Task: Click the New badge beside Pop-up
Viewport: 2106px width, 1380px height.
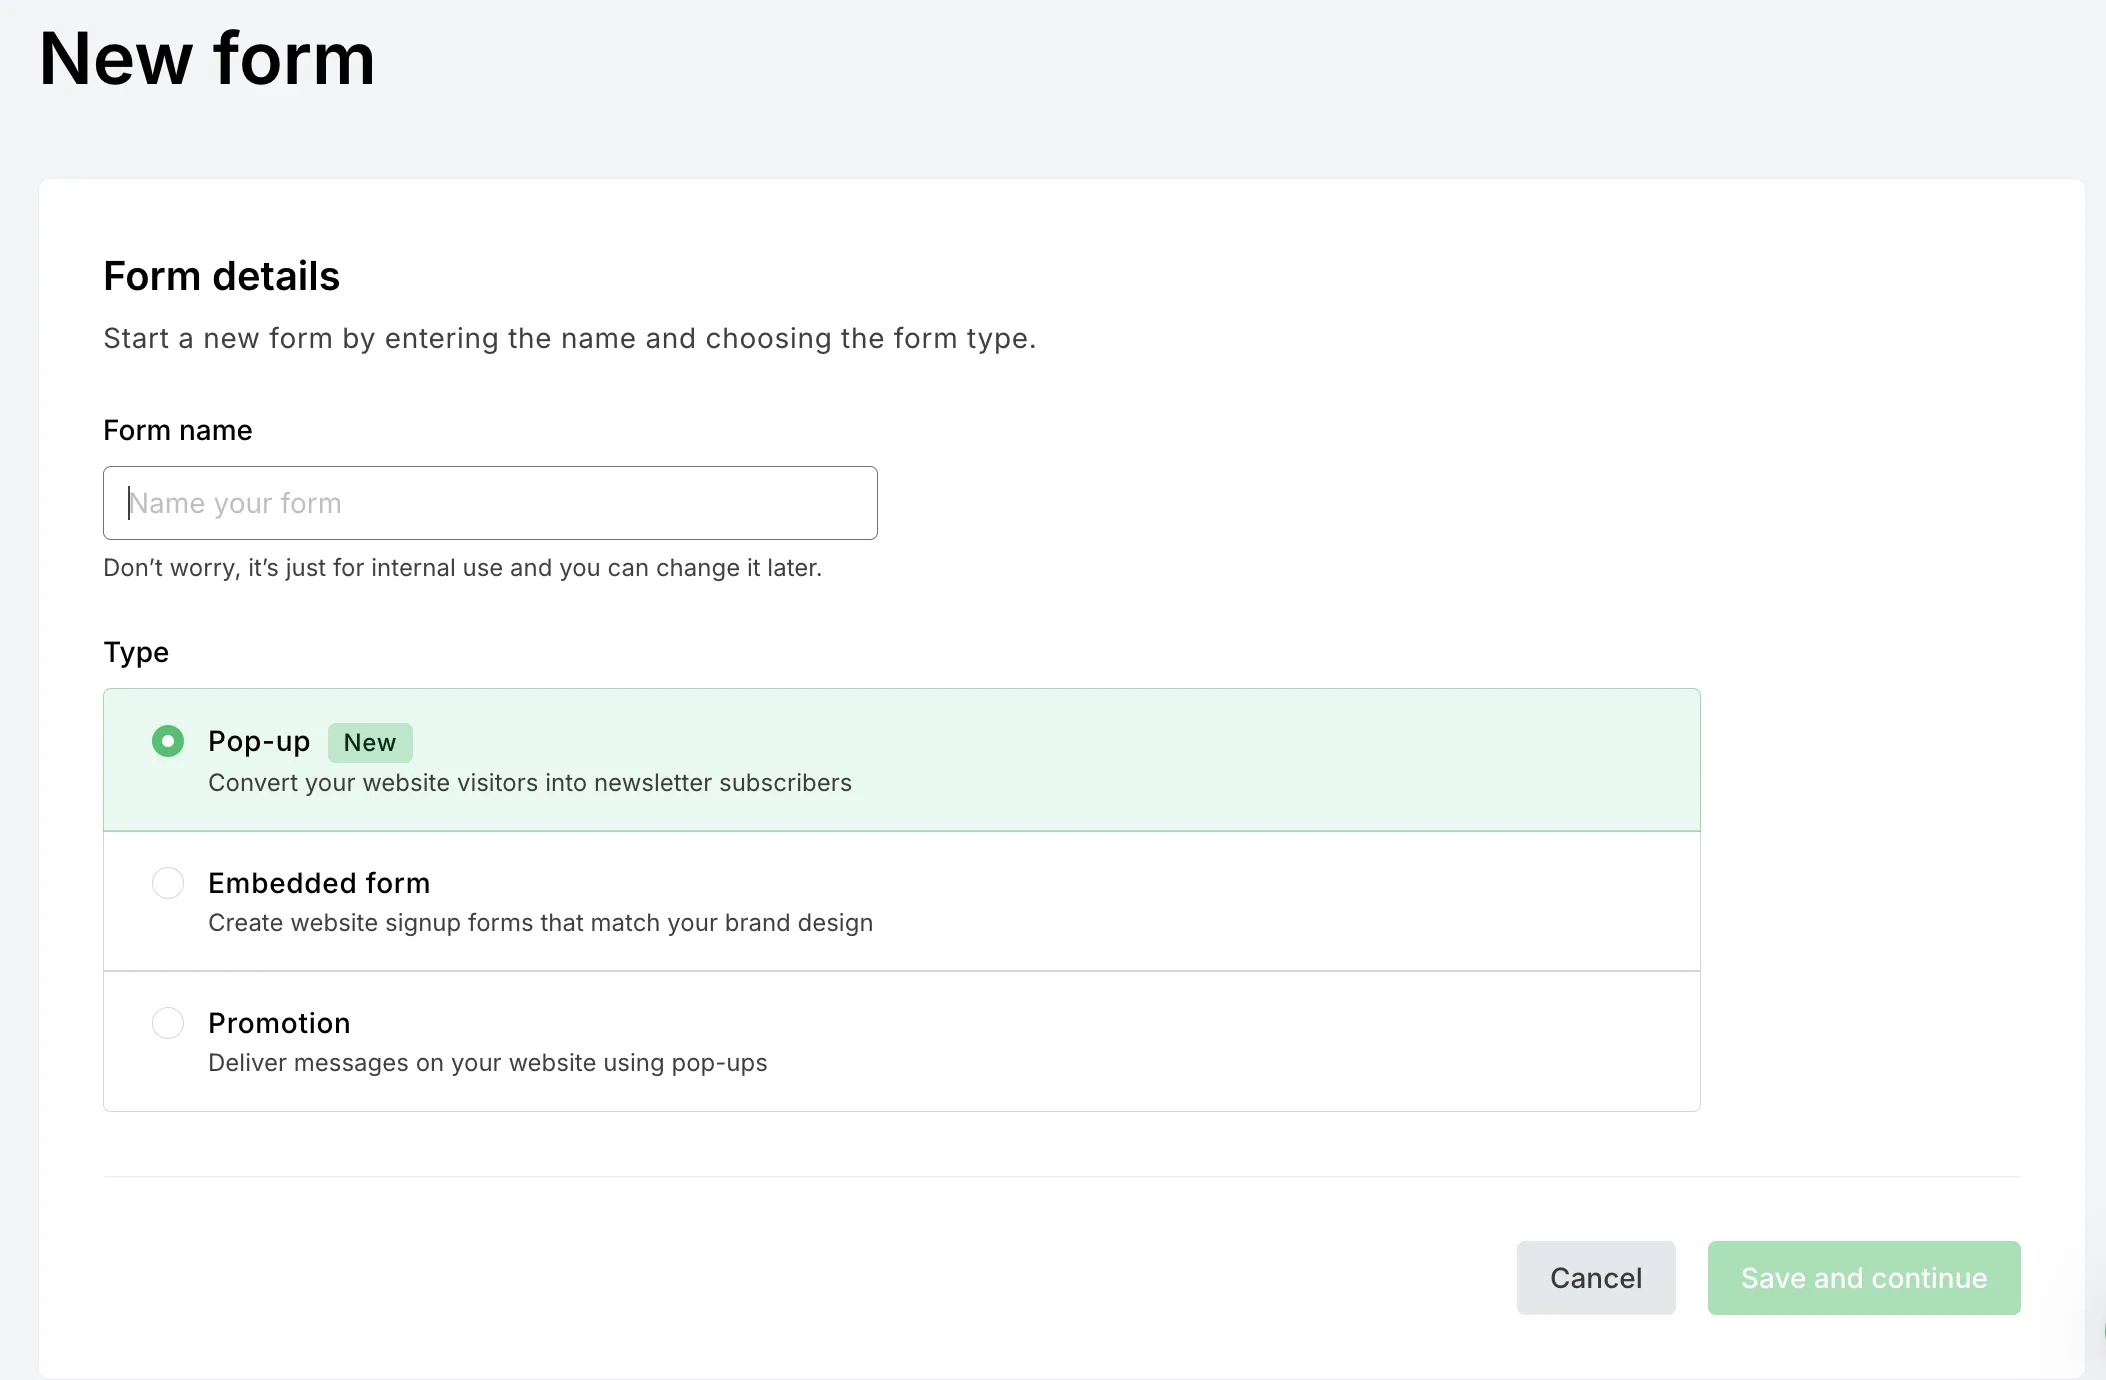Action: point(370,743)
